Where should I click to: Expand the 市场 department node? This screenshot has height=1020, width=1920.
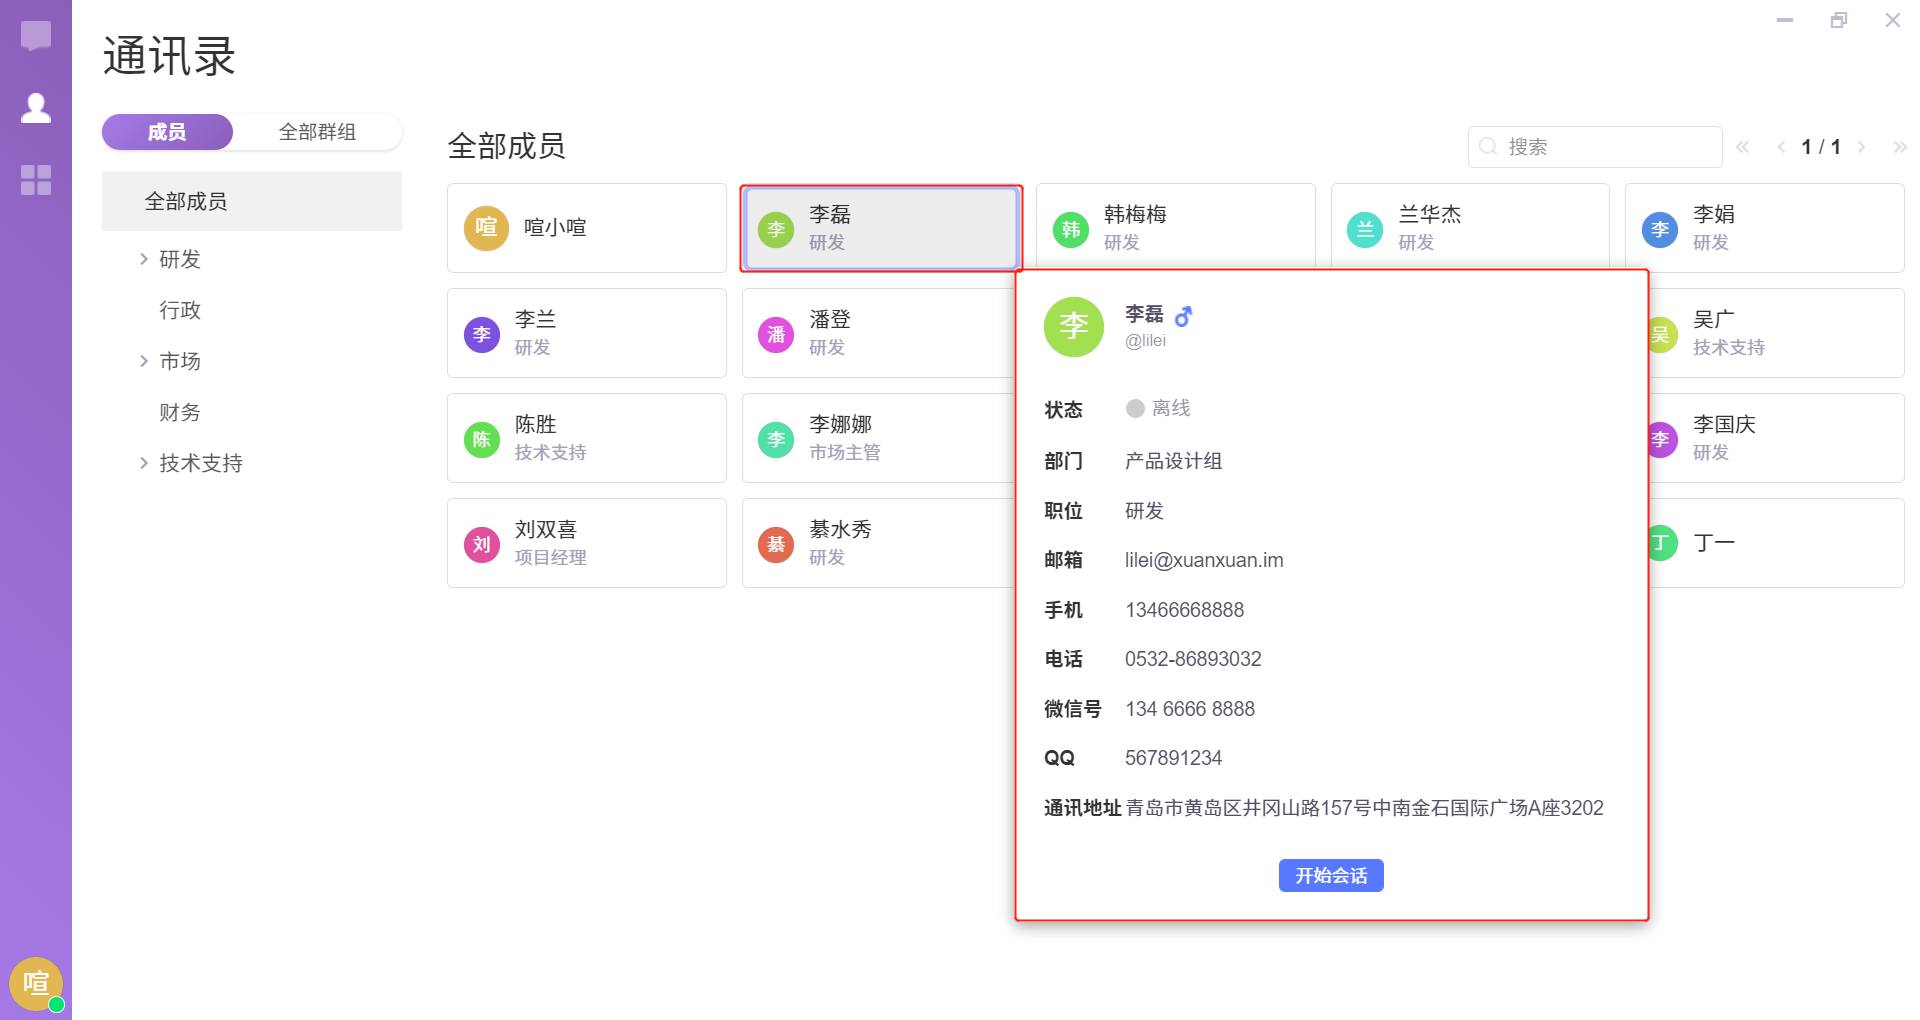click(144, 361)
